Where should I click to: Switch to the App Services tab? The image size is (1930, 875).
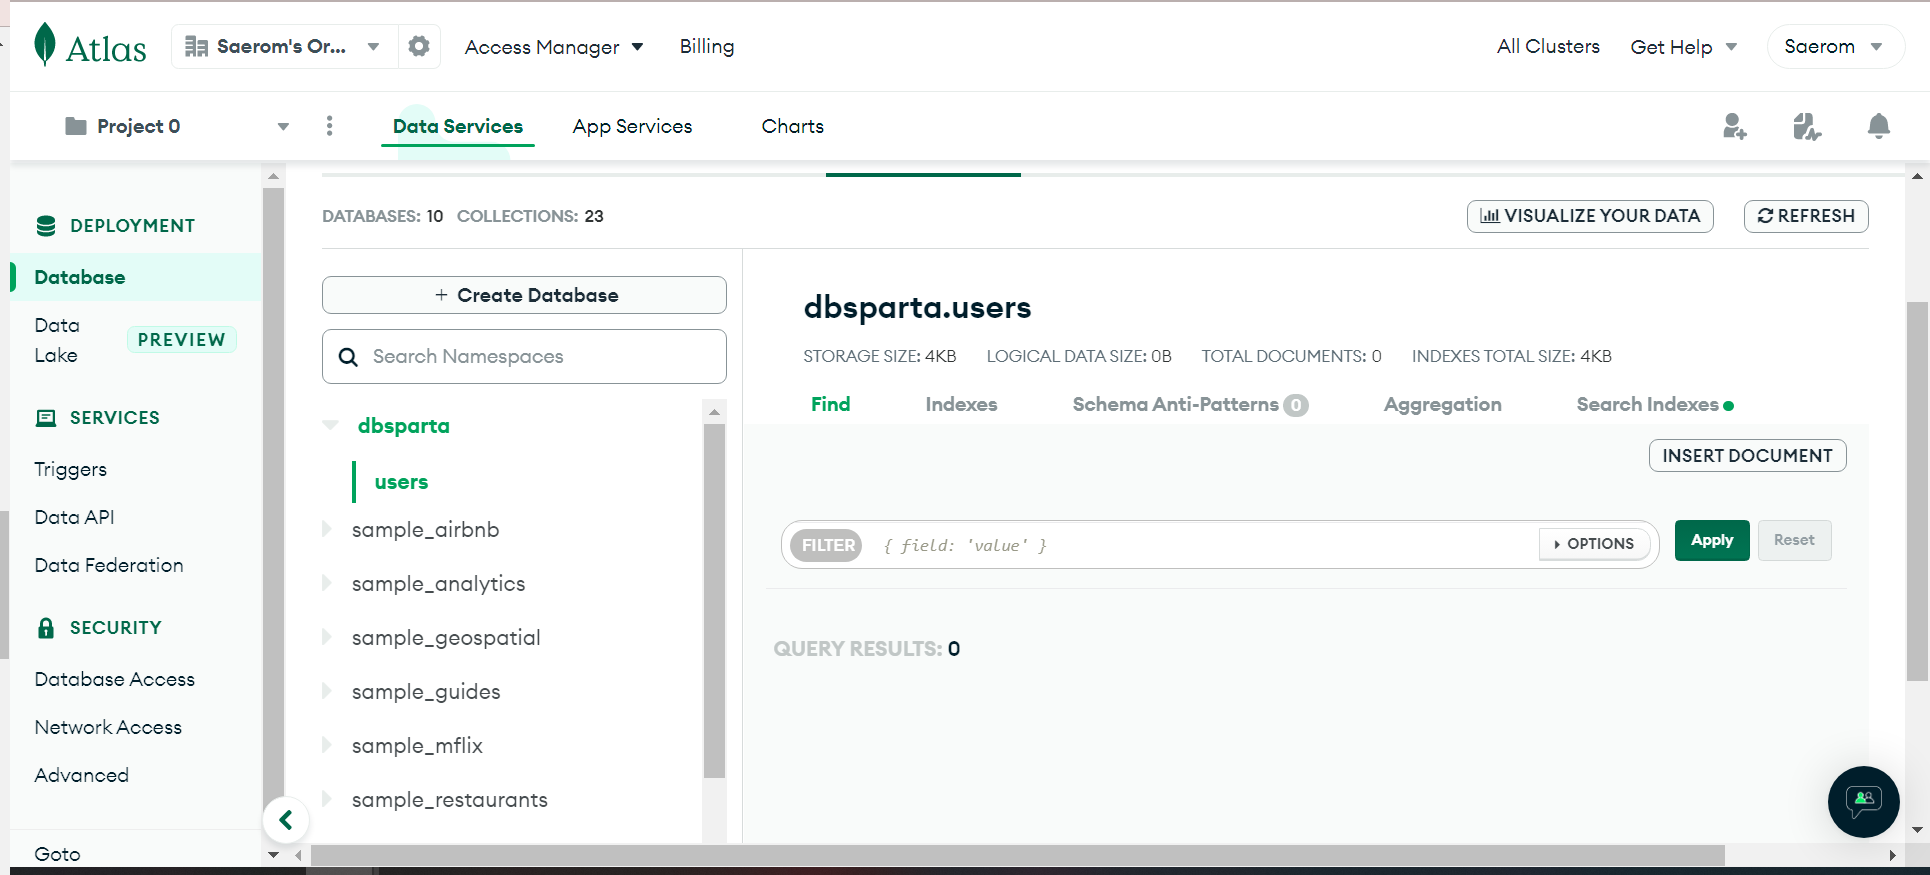click(x=632, y=126)
